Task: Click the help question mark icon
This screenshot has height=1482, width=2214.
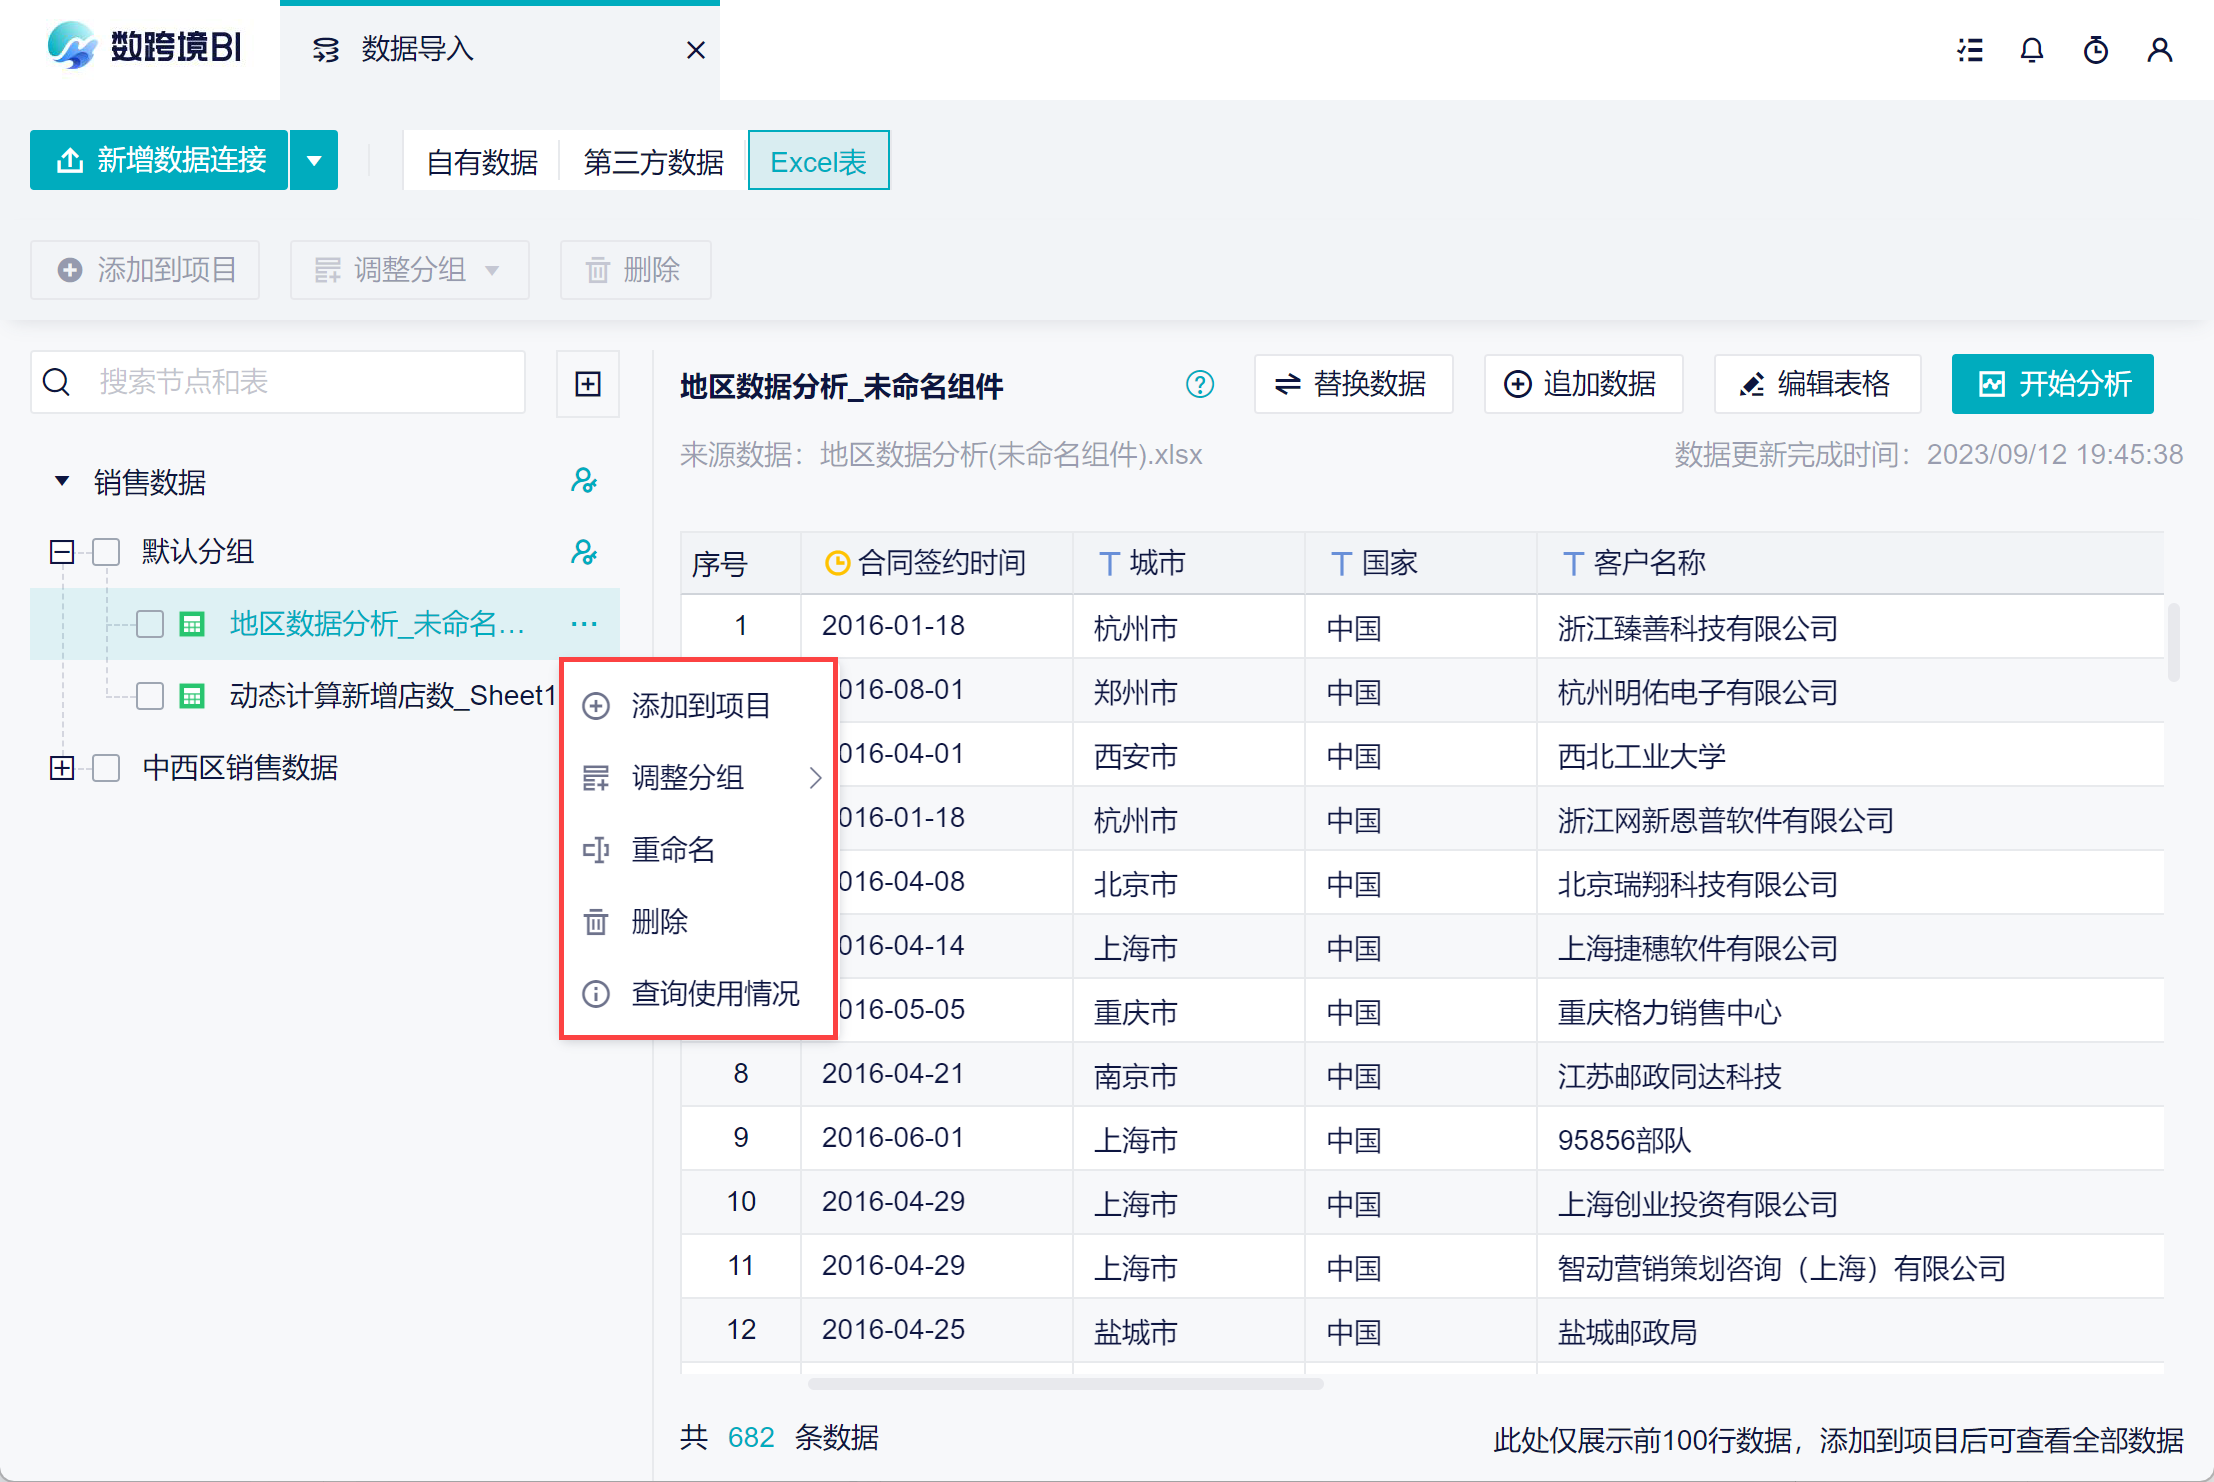Action: click(1199, 384)
